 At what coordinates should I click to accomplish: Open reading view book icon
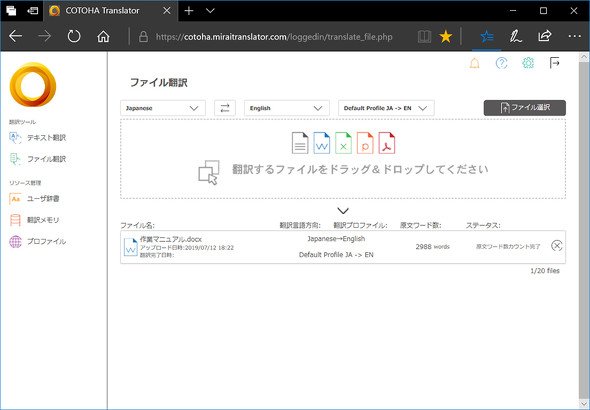coord(424,36)
